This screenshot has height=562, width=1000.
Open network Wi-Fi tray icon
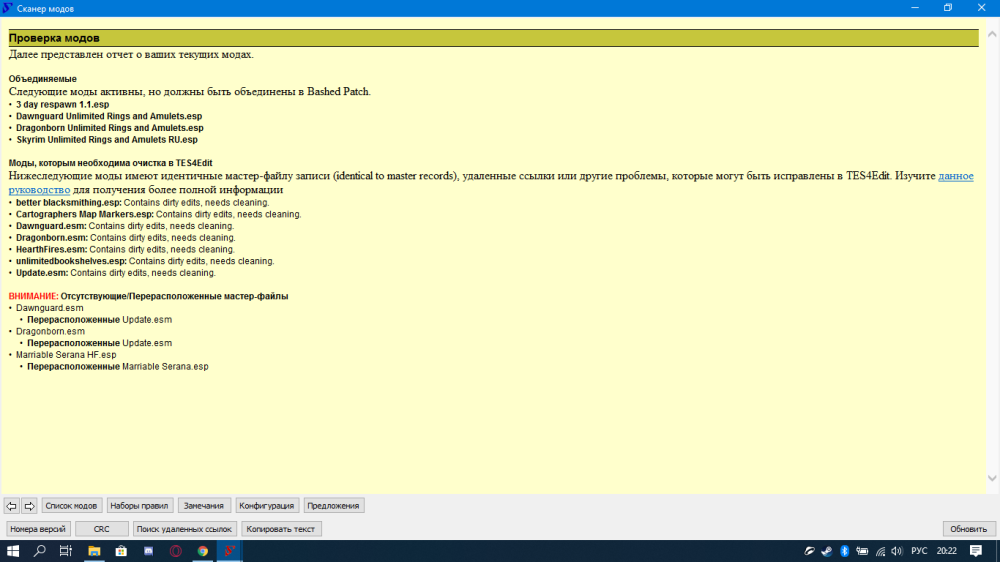(880, 551)
